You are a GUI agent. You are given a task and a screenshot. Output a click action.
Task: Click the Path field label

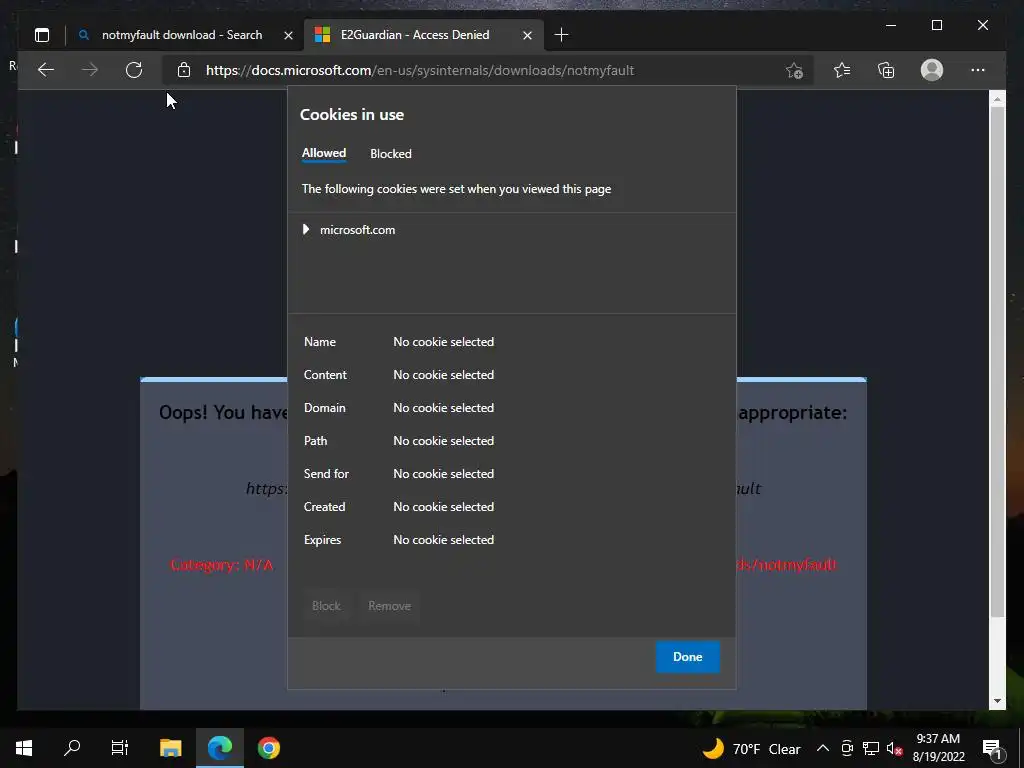(315, 441)
